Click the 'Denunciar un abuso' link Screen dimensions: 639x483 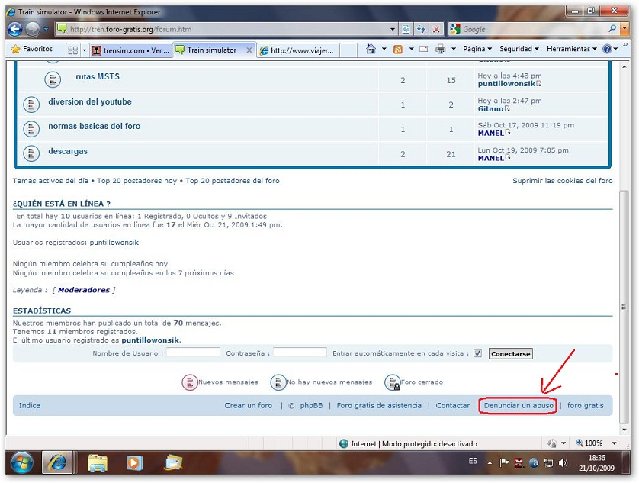click(517, 405)
